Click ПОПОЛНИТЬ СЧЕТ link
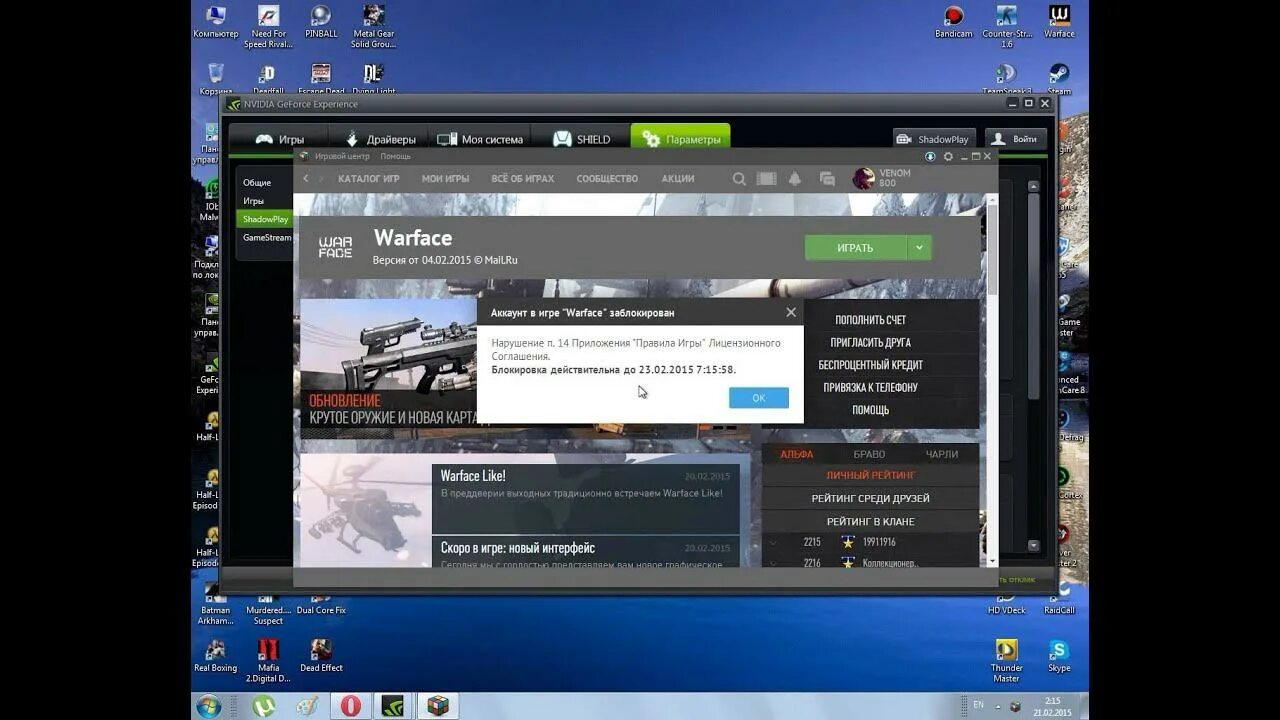 point(870,320)
